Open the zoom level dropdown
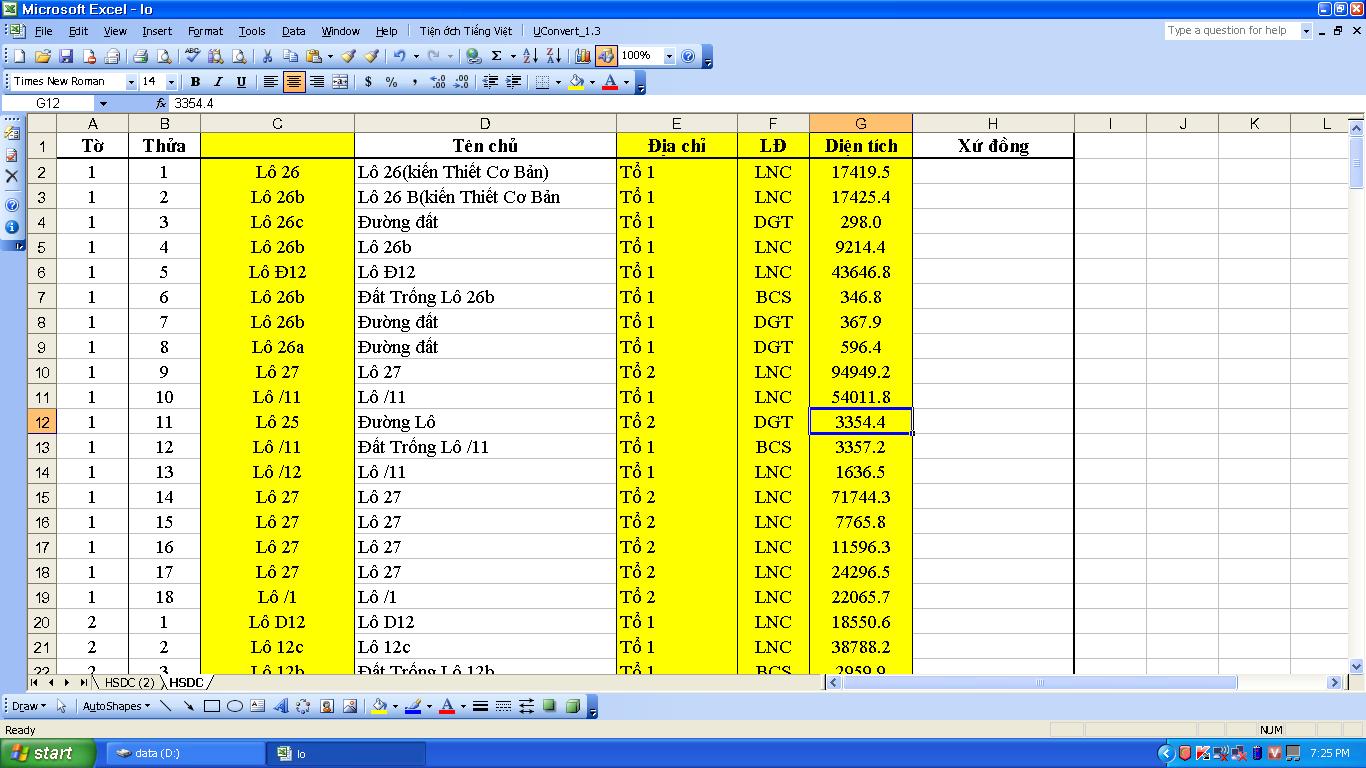 click(669, 57)
